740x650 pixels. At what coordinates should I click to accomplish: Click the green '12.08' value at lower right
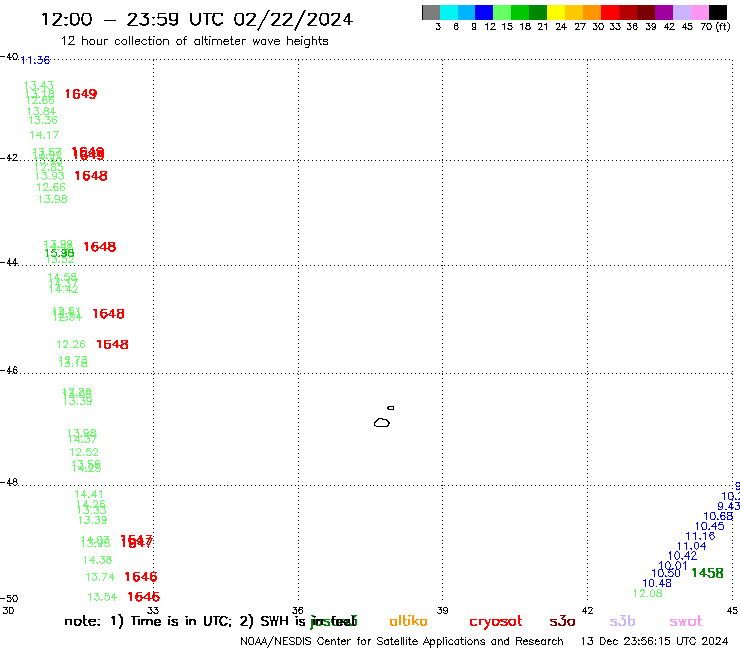pyautogui.click(x=648, y=593)
